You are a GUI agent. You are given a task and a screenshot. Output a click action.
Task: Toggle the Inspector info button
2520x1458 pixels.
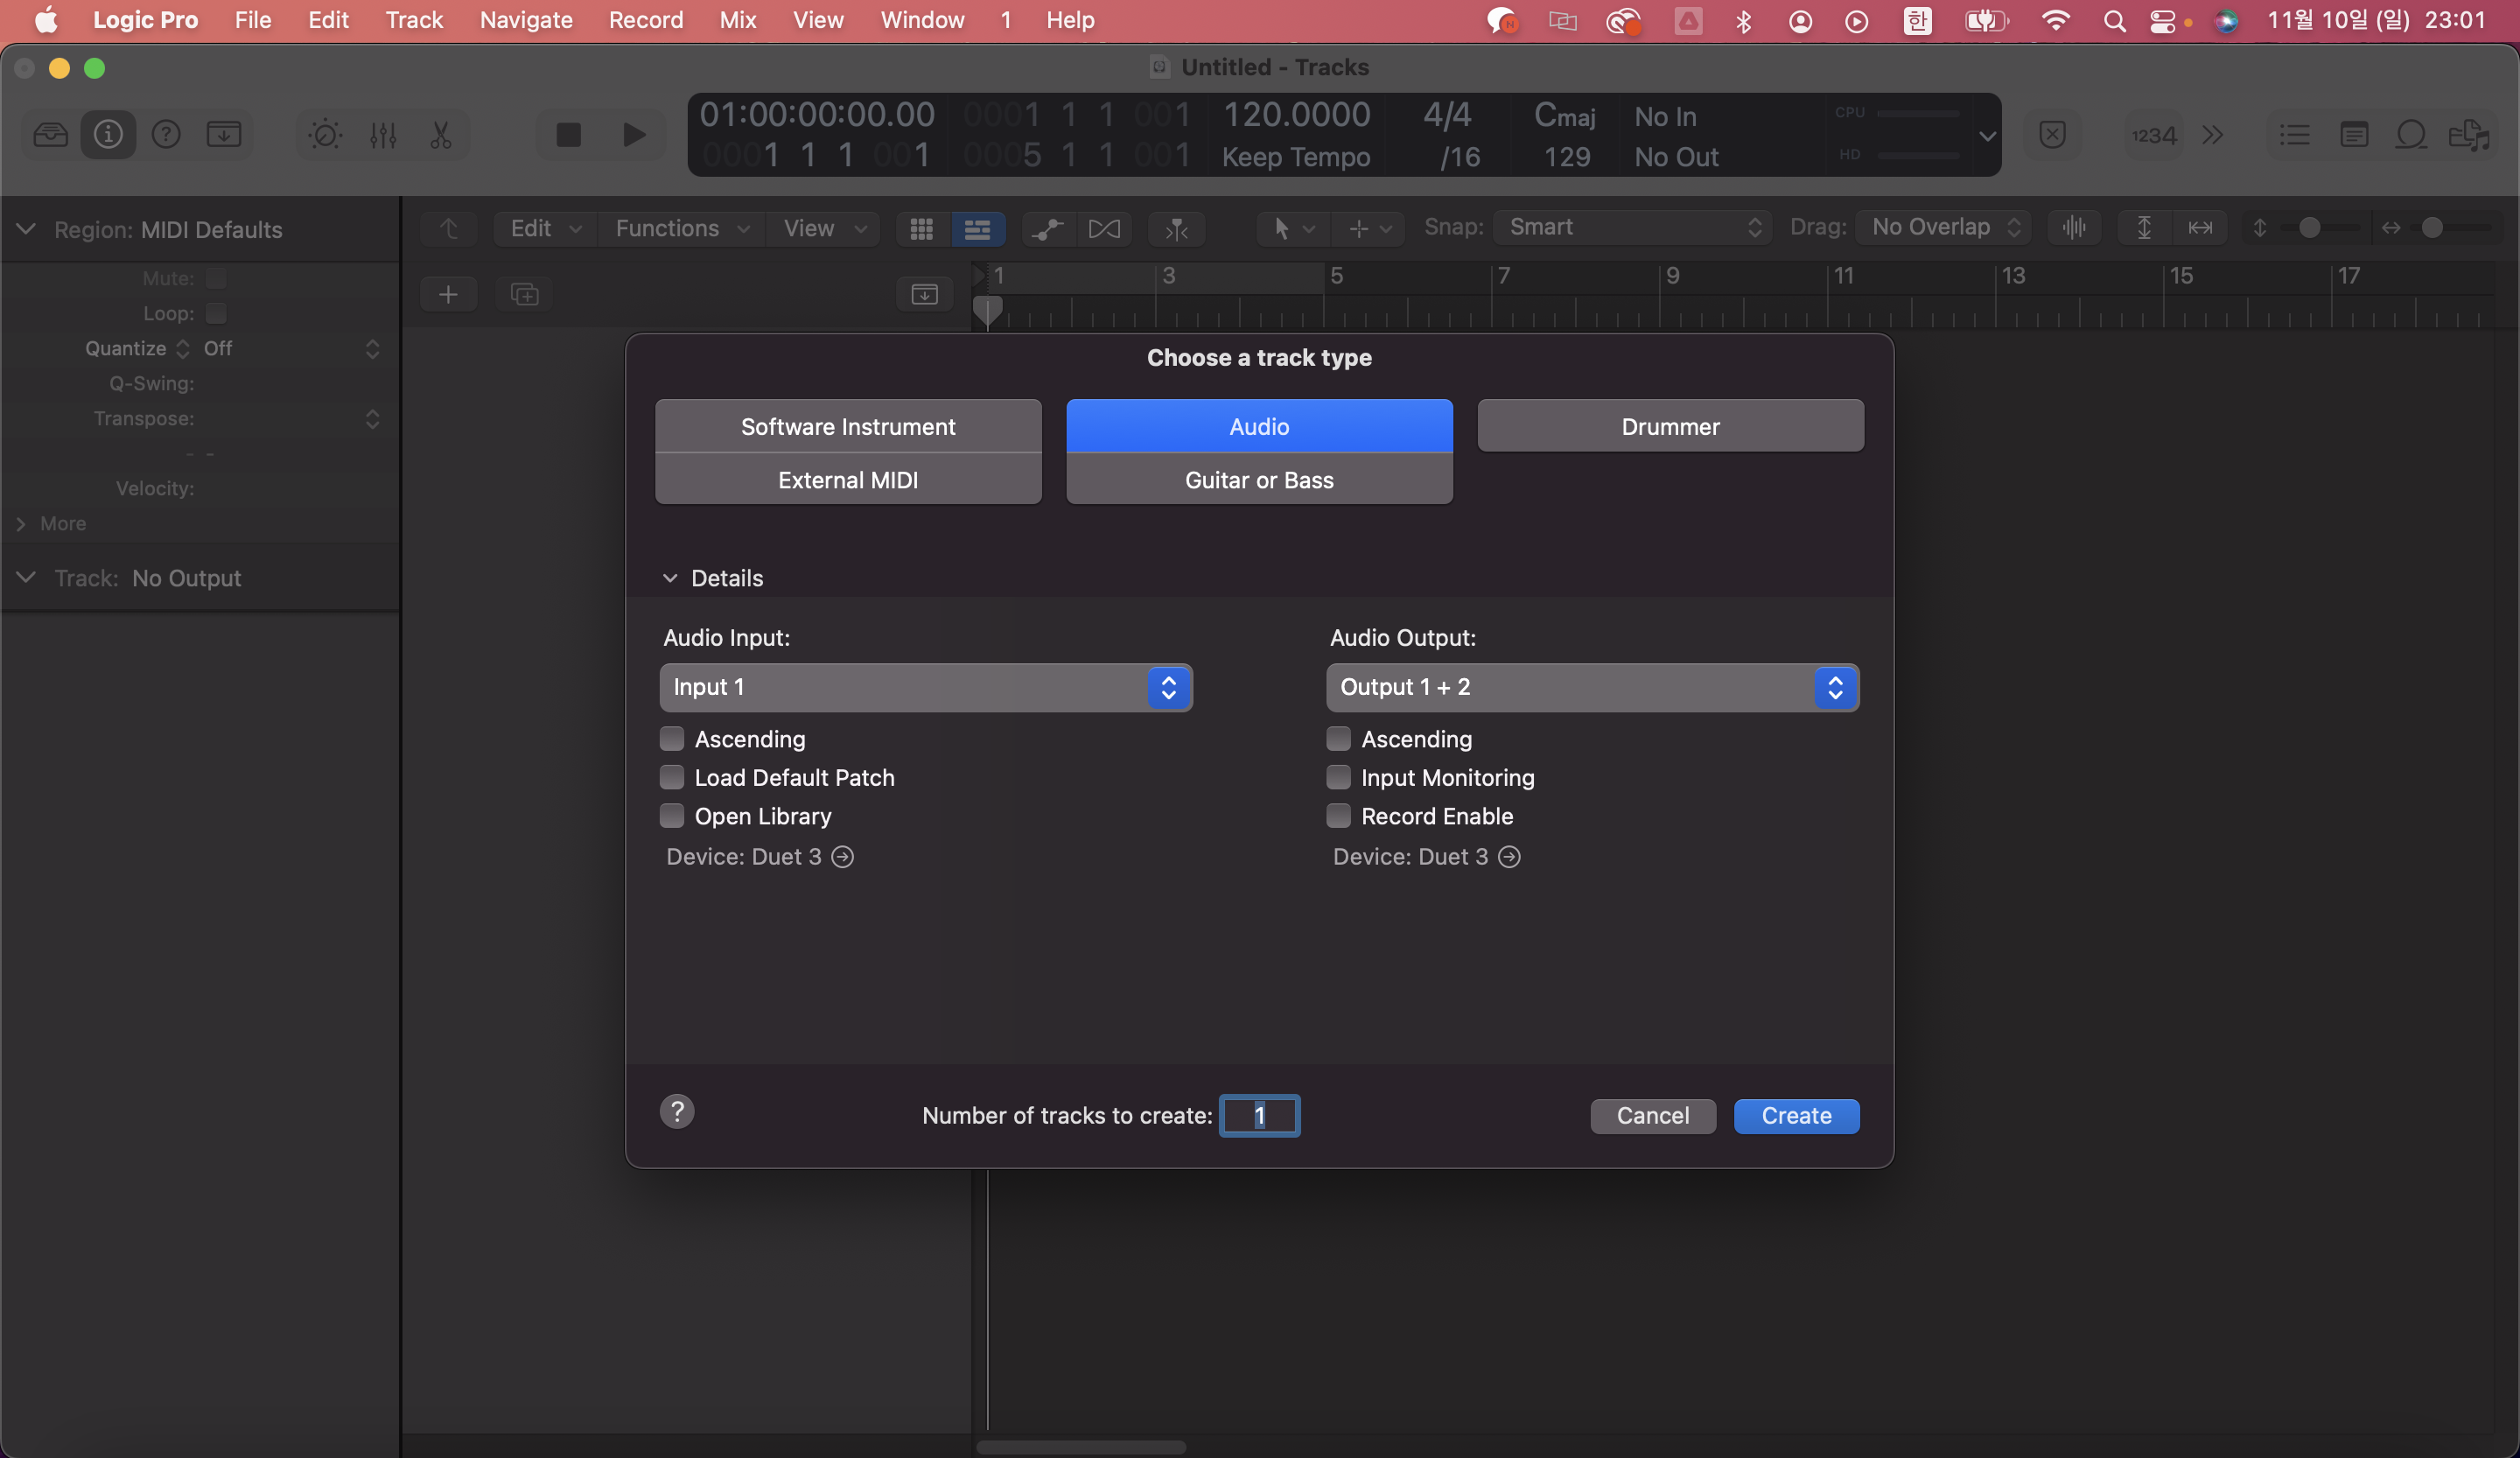pos(108,134)
